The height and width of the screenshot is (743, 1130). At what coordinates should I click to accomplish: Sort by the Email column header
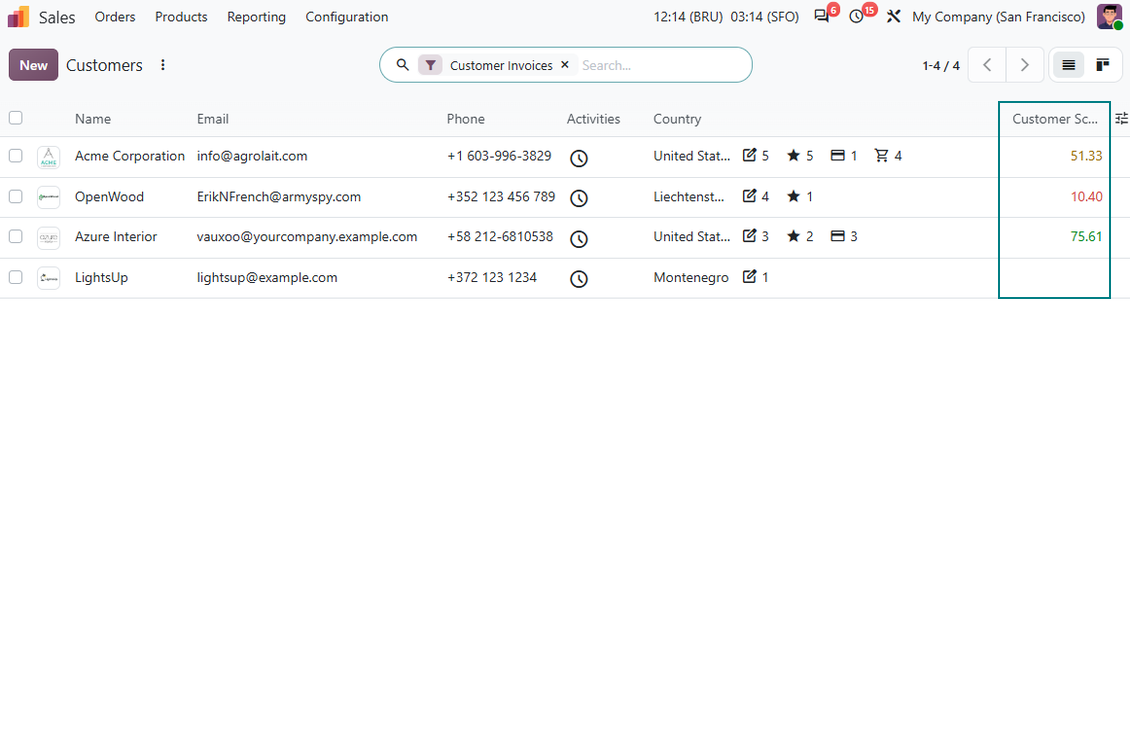213,119
